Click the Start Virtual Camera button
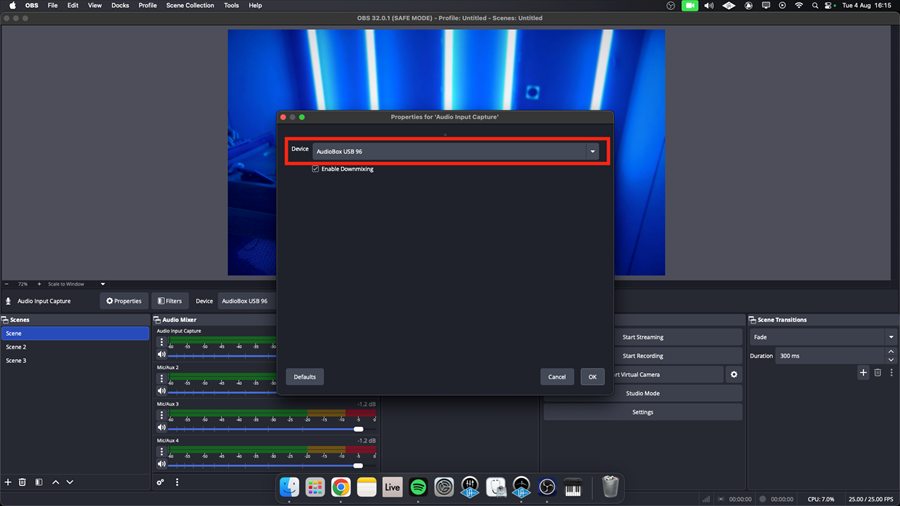This screenshot has height=506, width=900. pyautogui.click(x=669, y=375)
